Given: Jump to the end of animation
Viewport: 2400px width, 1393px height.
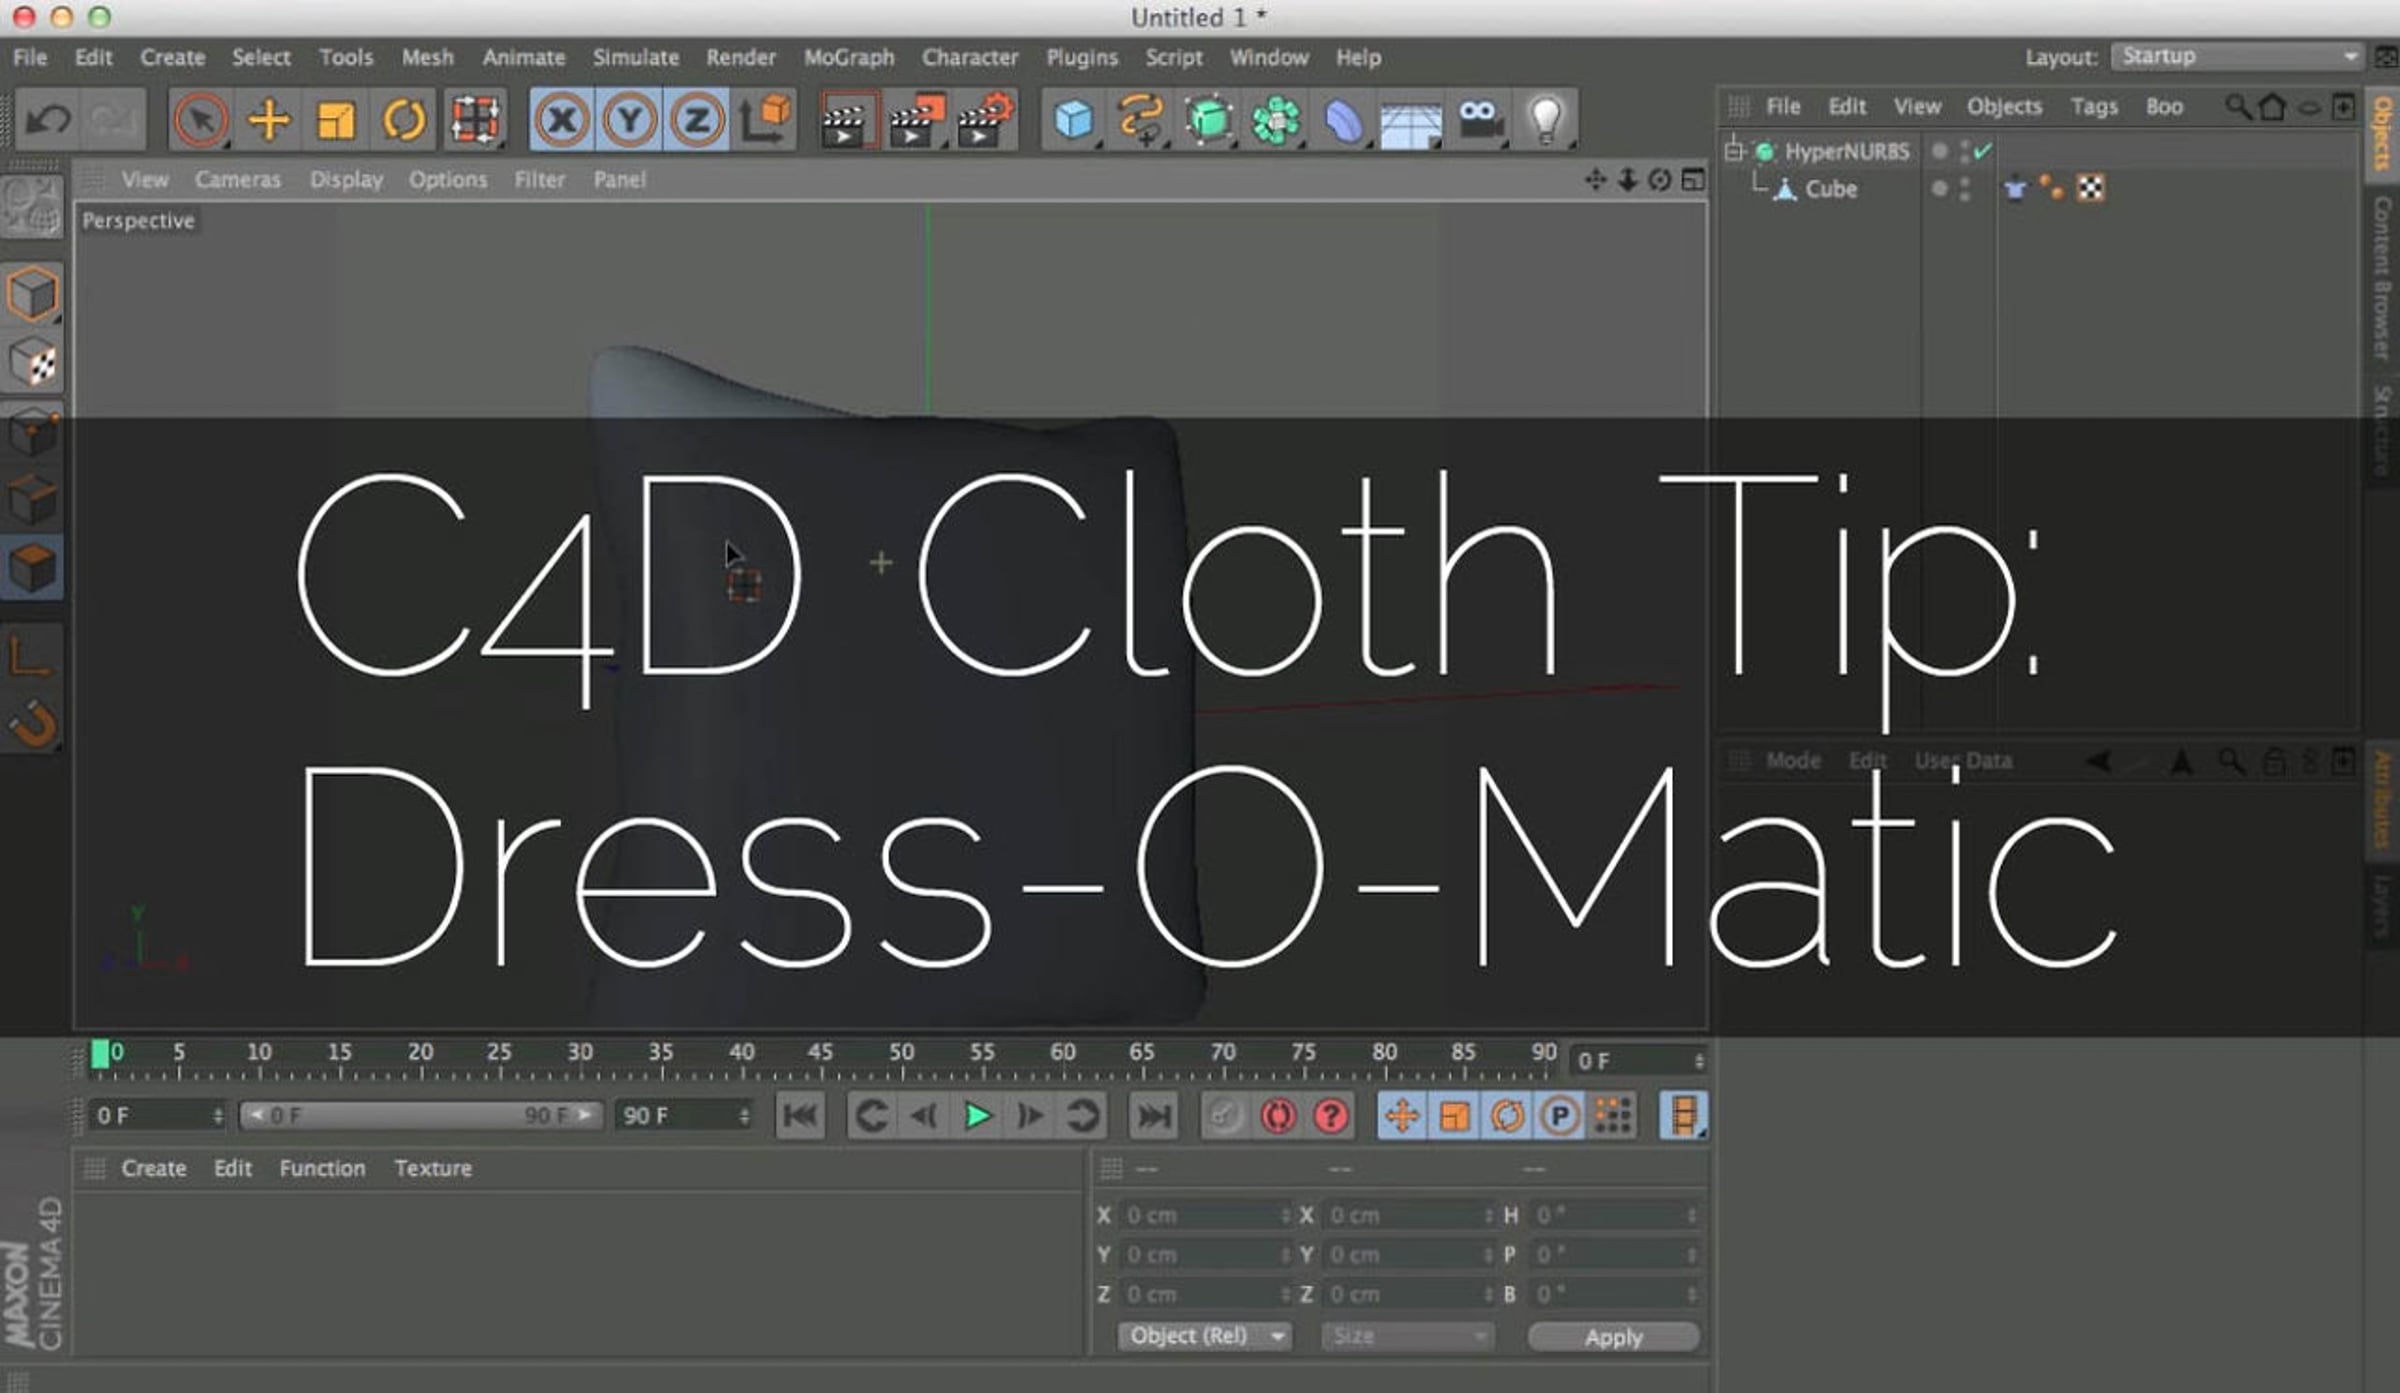Looking at the screenshot, I should pos(1154,1115).
